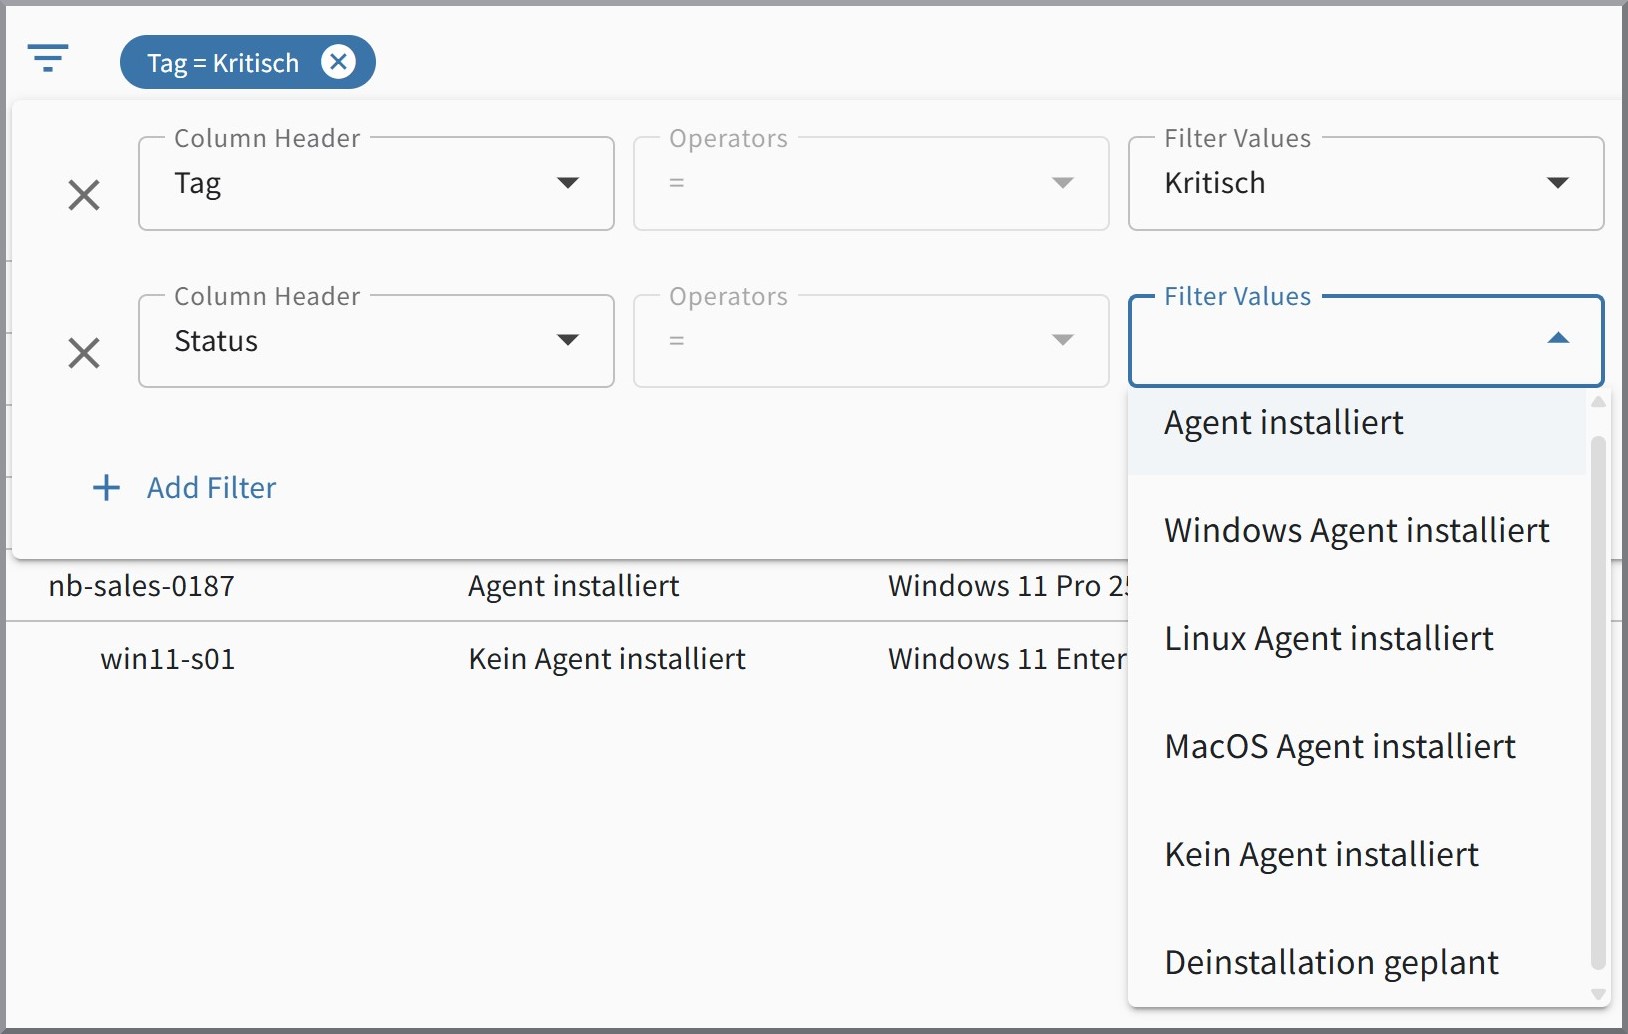The width and height of the screenshot is (1628, 1034).
Task: Select Agent installiert from the list
Action: (1284, 423)
